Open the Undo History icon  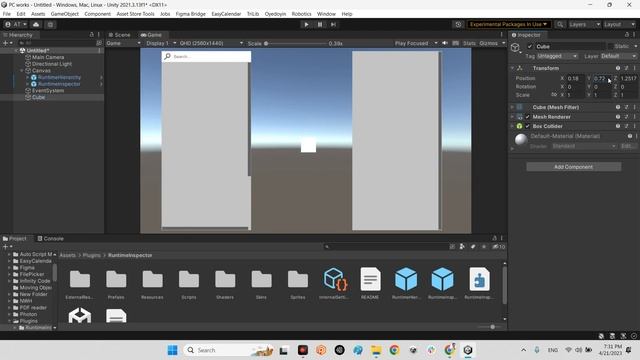pos(458,24)
